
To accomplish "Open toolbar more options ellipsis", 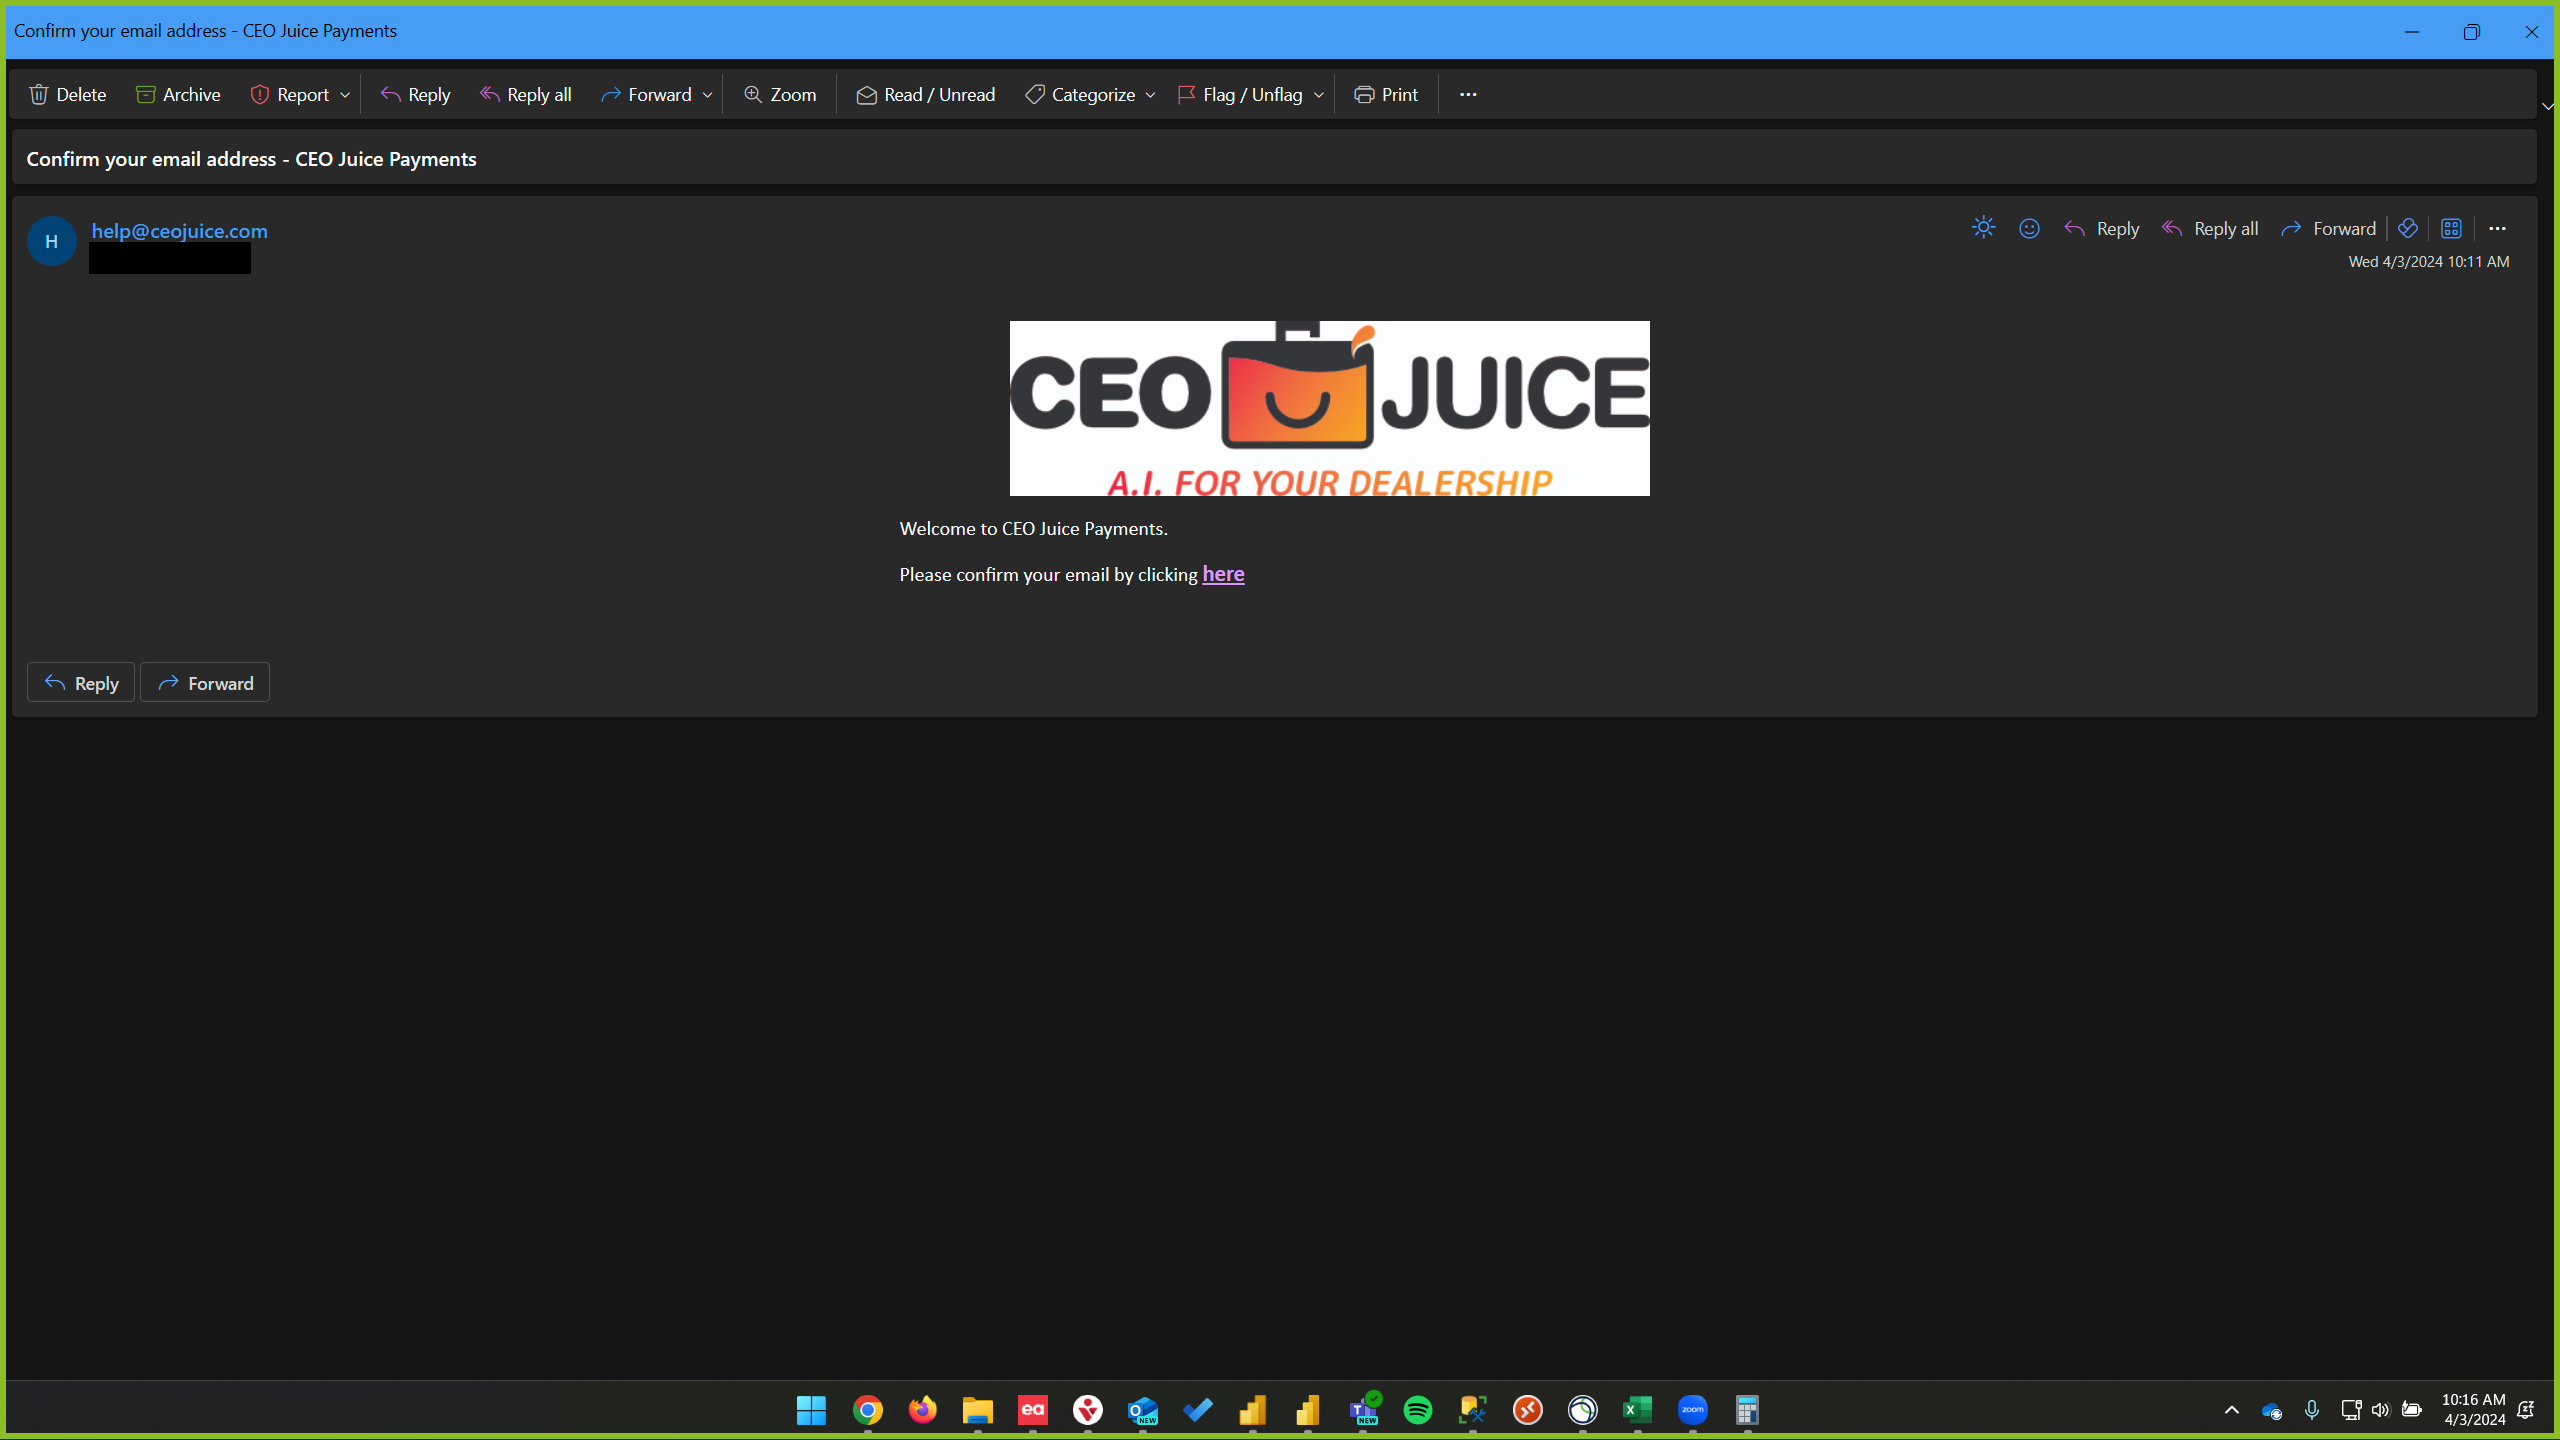I will 1468,94.
